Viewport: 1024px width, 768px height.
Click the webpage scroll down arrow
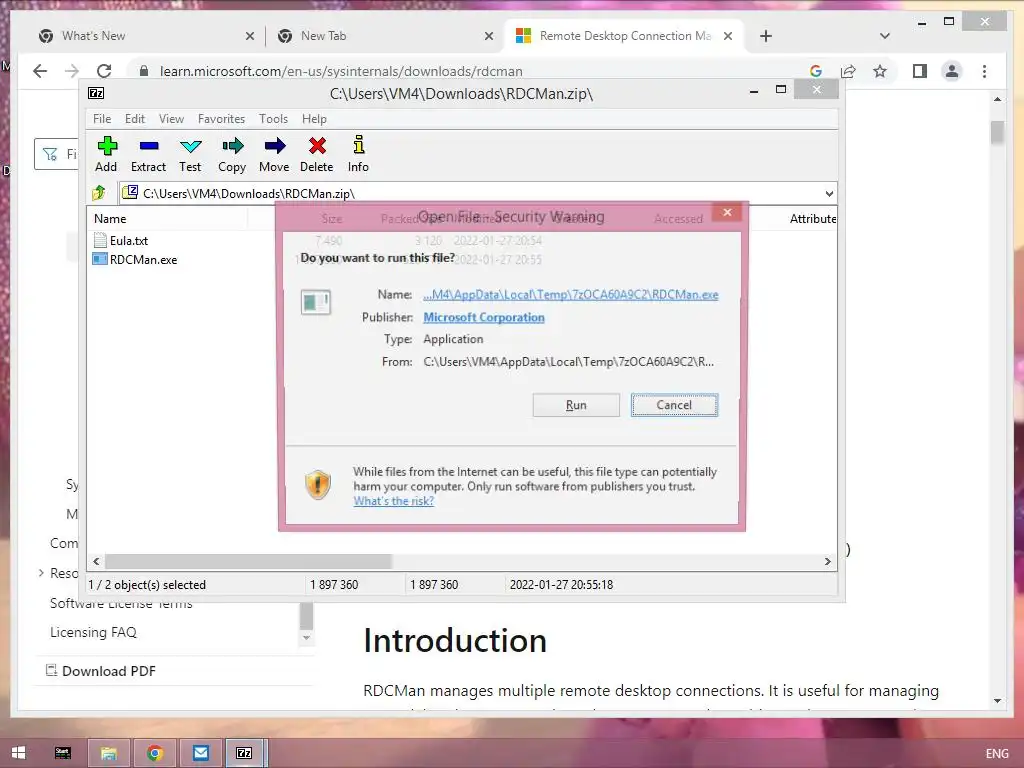997,701
